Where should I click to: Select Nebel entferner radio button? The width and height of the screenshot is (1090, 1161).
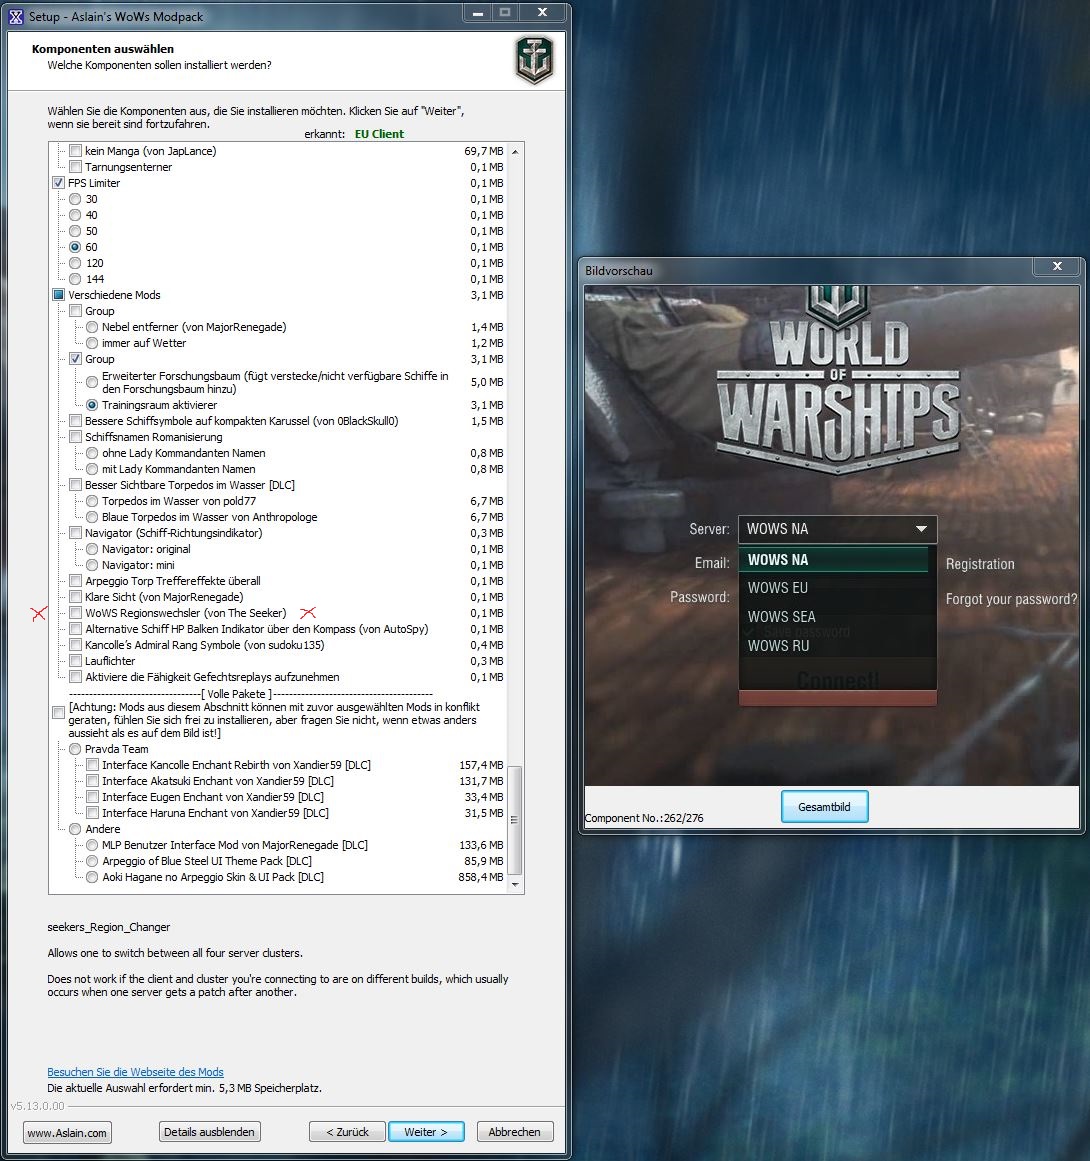point(92,327)
